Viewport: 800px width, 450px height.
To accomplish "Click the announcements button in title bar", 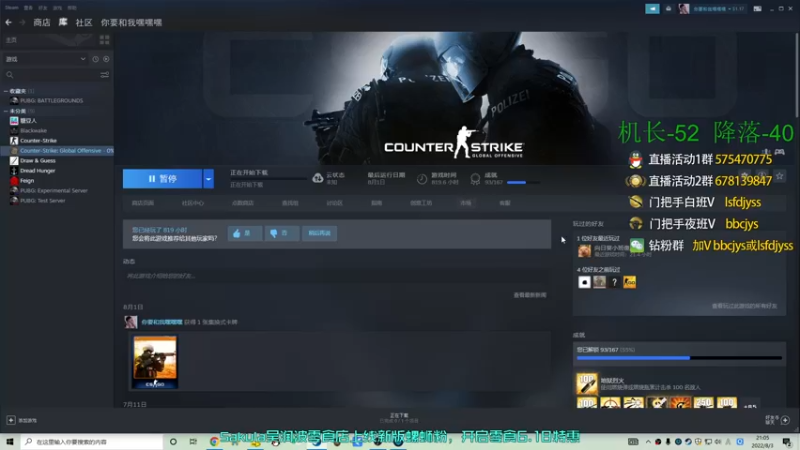I will click(x=652, y=9).
